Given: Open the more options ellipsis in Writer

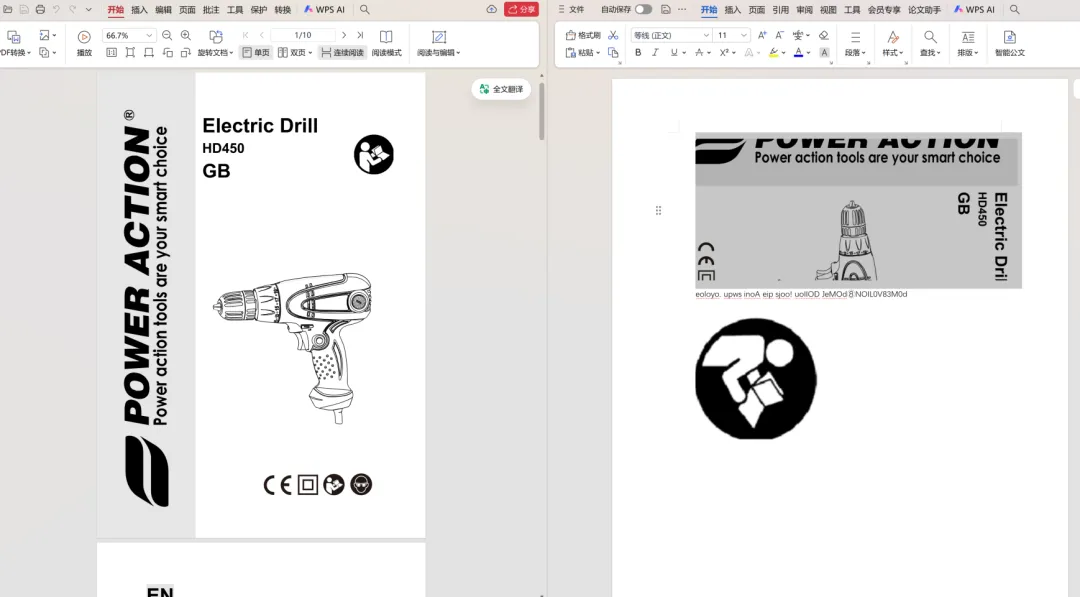Looking at the screenshot, I should tap(682, 10).
